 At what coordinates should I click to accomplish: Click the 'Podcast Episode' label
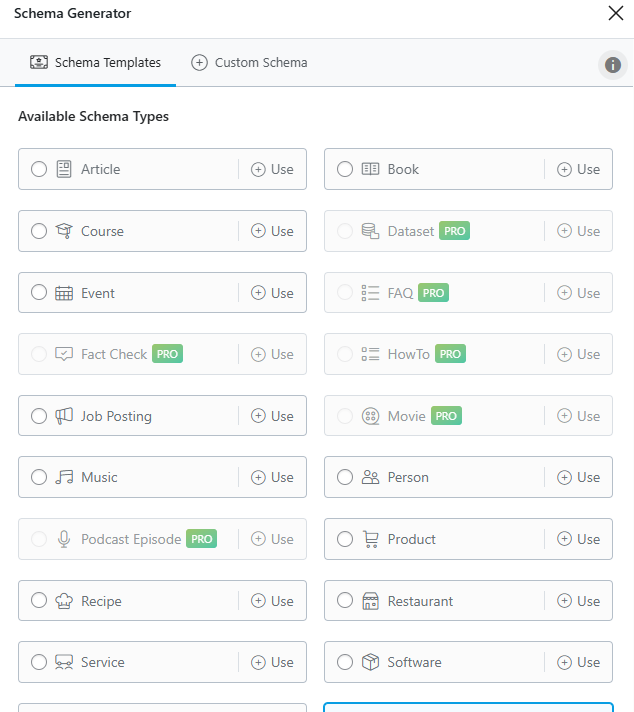(x=131, y=539)
